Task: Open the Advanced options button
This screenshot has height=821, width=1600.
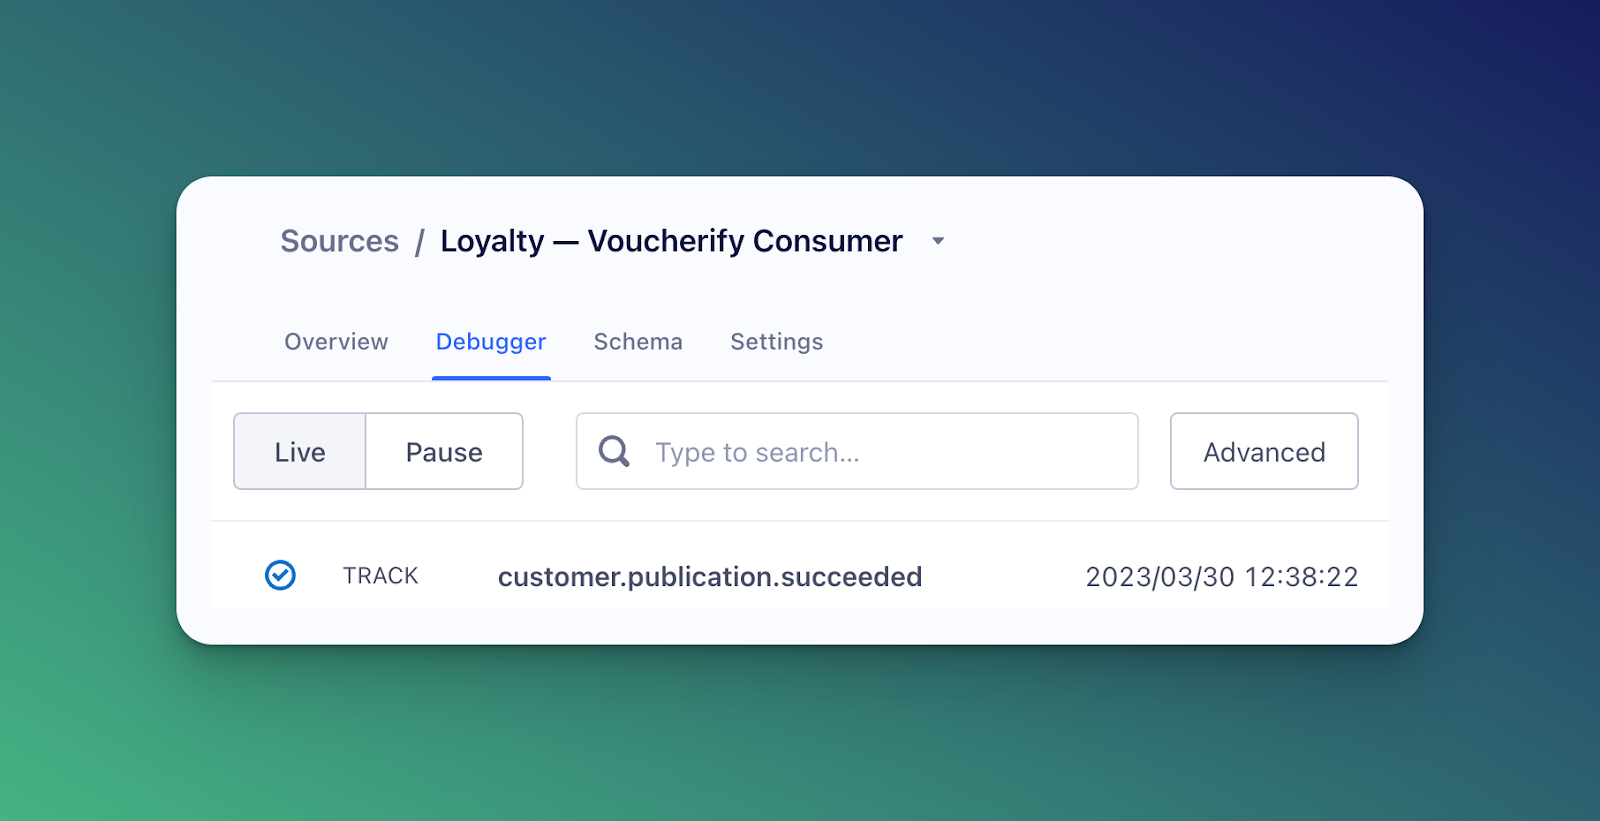Action: tap(1264, 452)
